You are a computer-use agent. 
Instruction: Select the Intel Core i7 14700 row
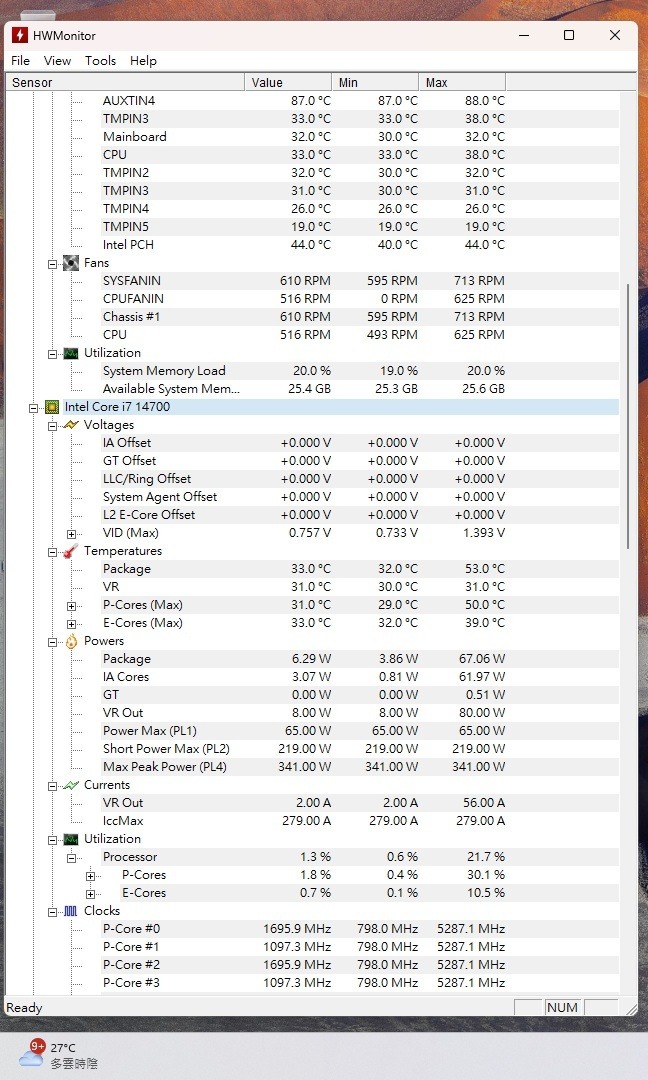[x=342, y=407]
